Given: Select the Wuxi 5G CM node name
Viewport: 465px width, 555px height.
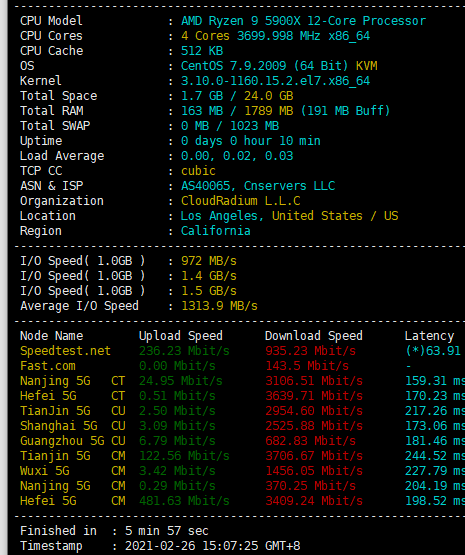Looking at the screenshot, I should point(73,471).
